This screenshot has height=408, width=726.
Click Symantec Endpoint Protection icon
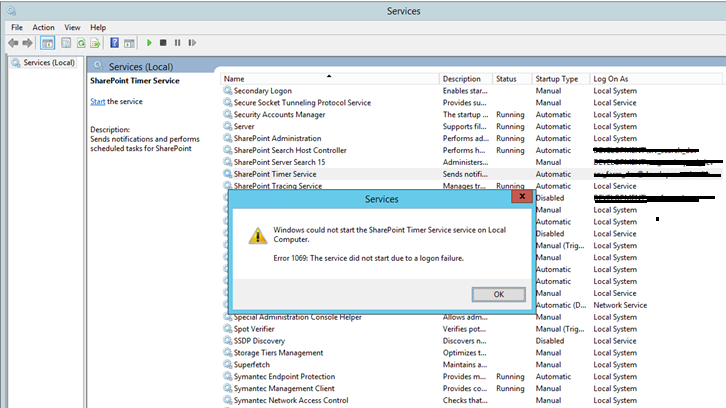pos(227,376)
